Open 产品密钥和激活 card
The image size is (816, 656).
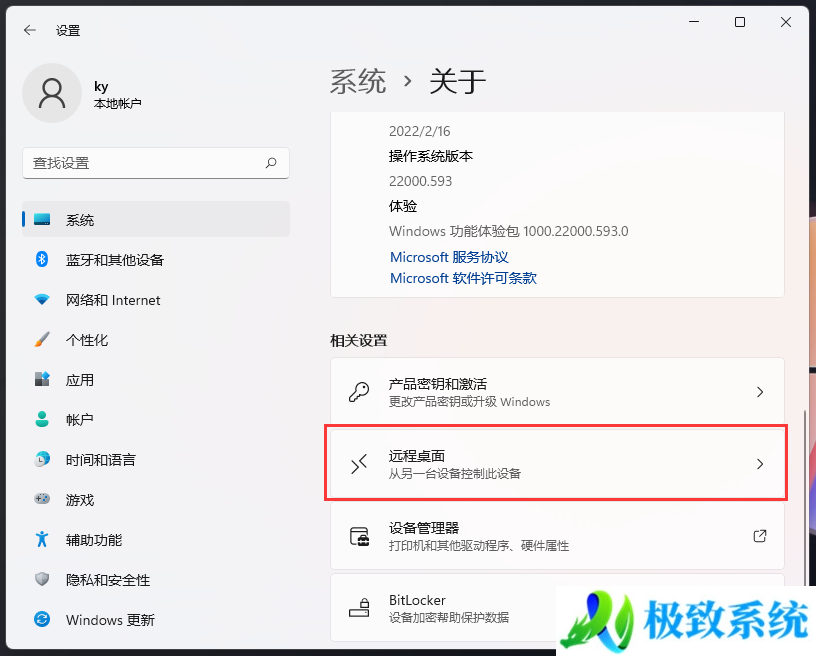(x=557, y=392)
